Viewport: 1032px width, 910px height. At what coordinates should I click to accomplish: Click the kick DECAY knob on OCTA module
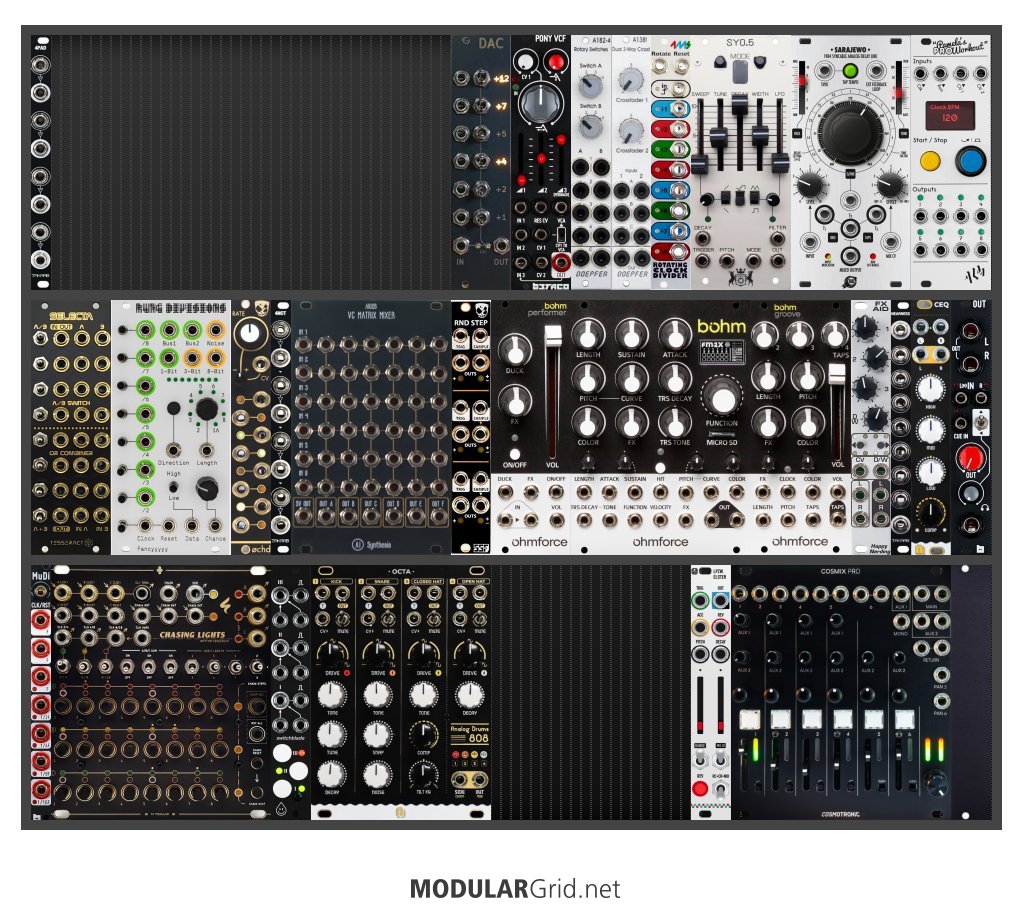[332, 774]
